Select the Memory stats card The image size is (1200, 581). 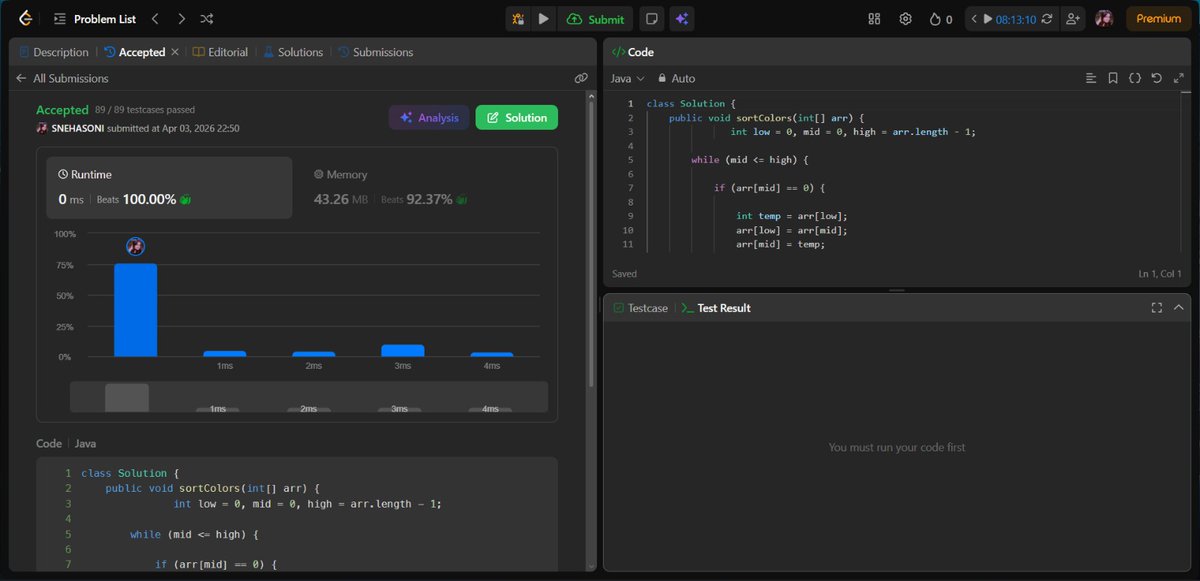click(424, 187)
